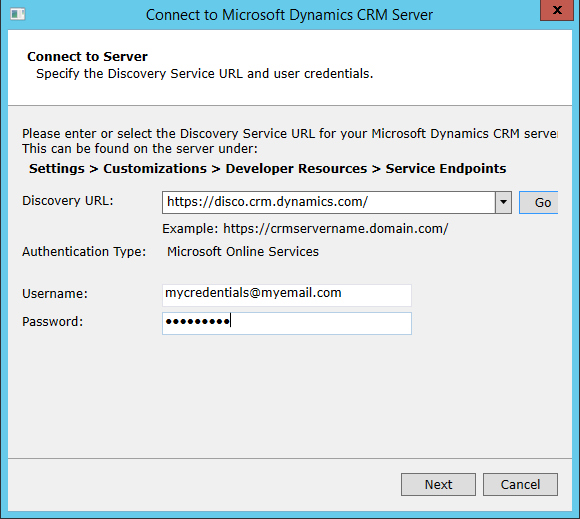Close the Connect to Microsoft Dynamics CRM Server dialog
This screenshot has width=580, height=519.
(557, 10)
